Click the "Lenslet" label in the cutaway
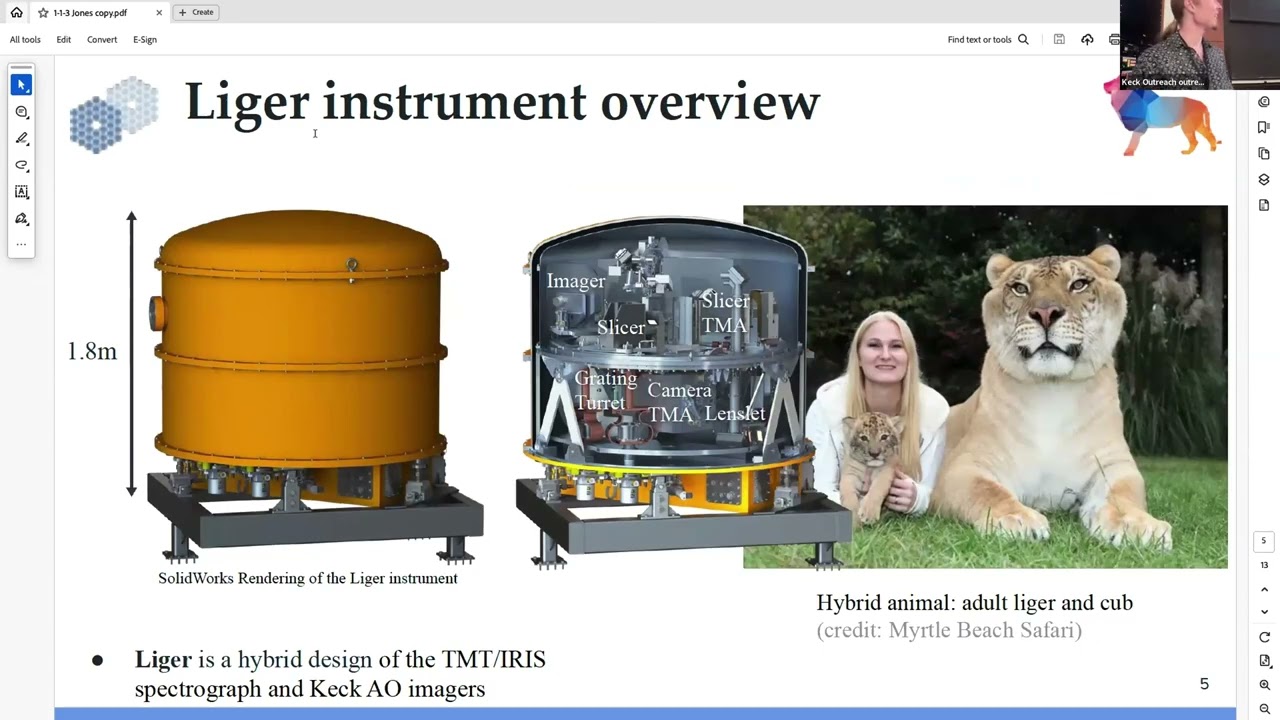Image resolution: width=1280 pixels, height=720 pixels. pos(735,413)
